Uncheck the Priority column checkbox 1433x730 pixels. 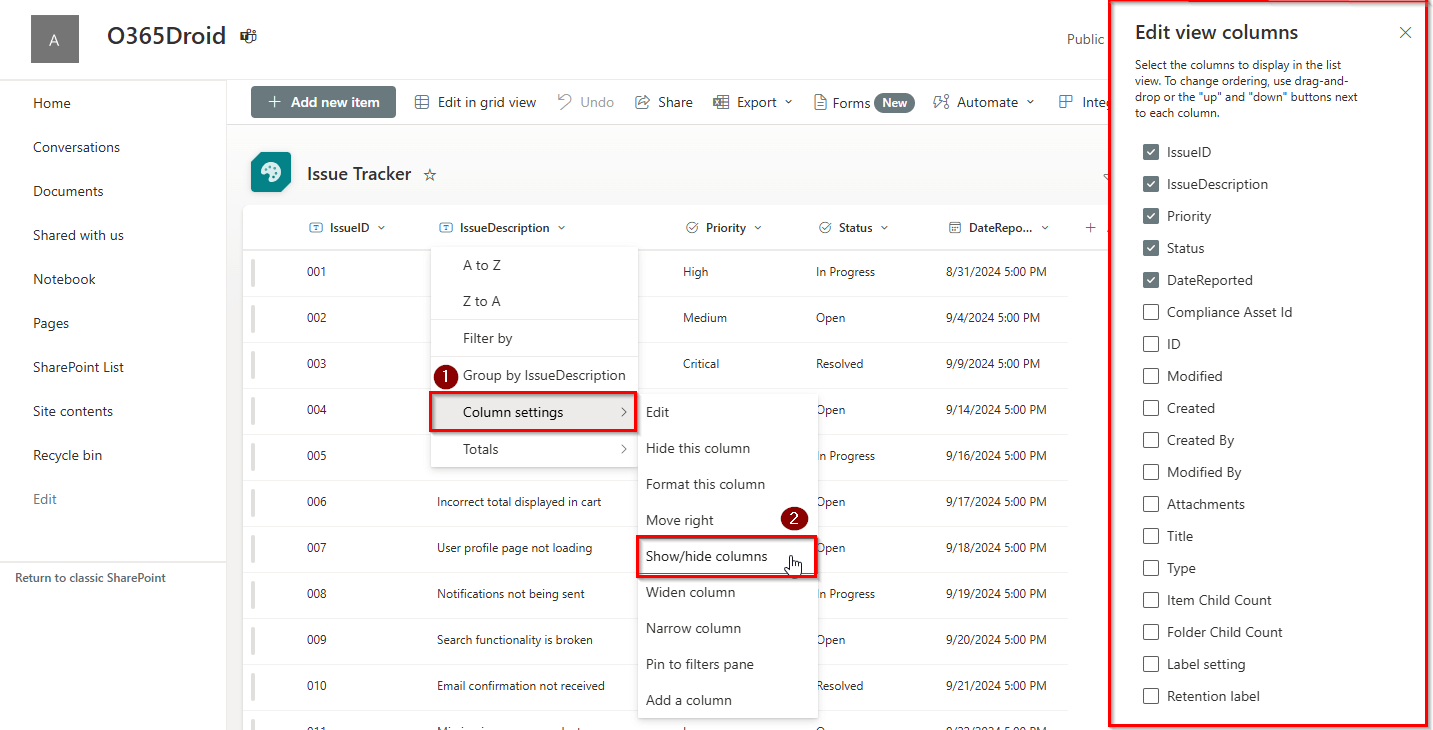[1151, 215]
